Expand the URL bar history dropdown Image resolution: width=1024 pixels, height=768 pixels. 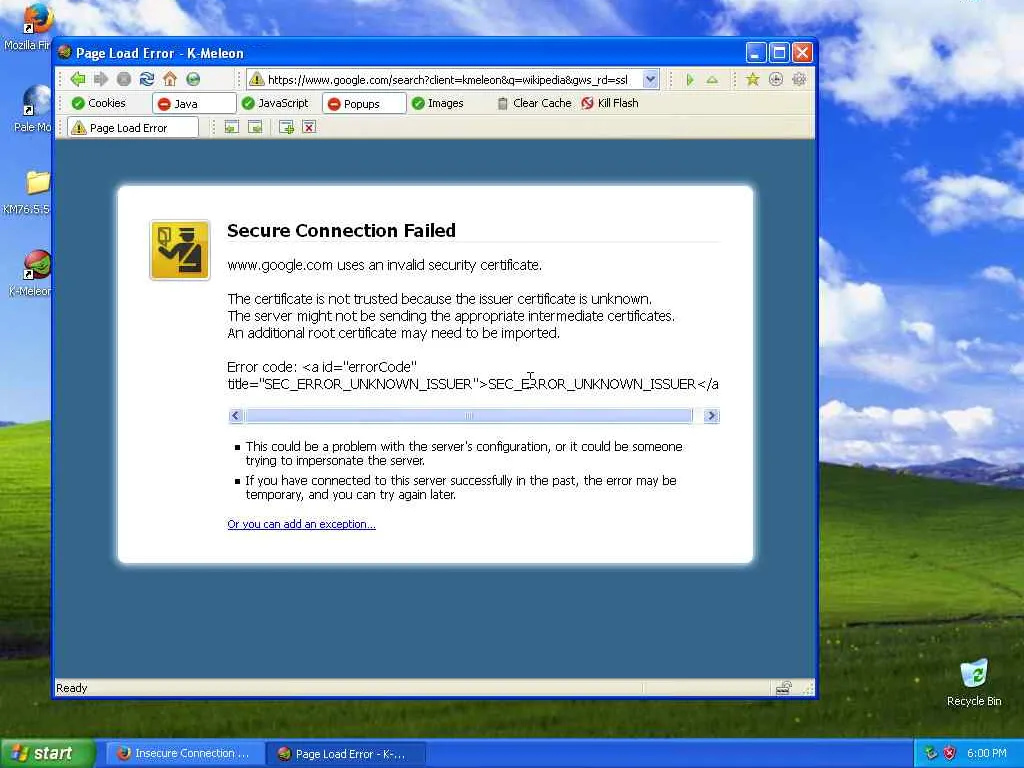(650, 80)
